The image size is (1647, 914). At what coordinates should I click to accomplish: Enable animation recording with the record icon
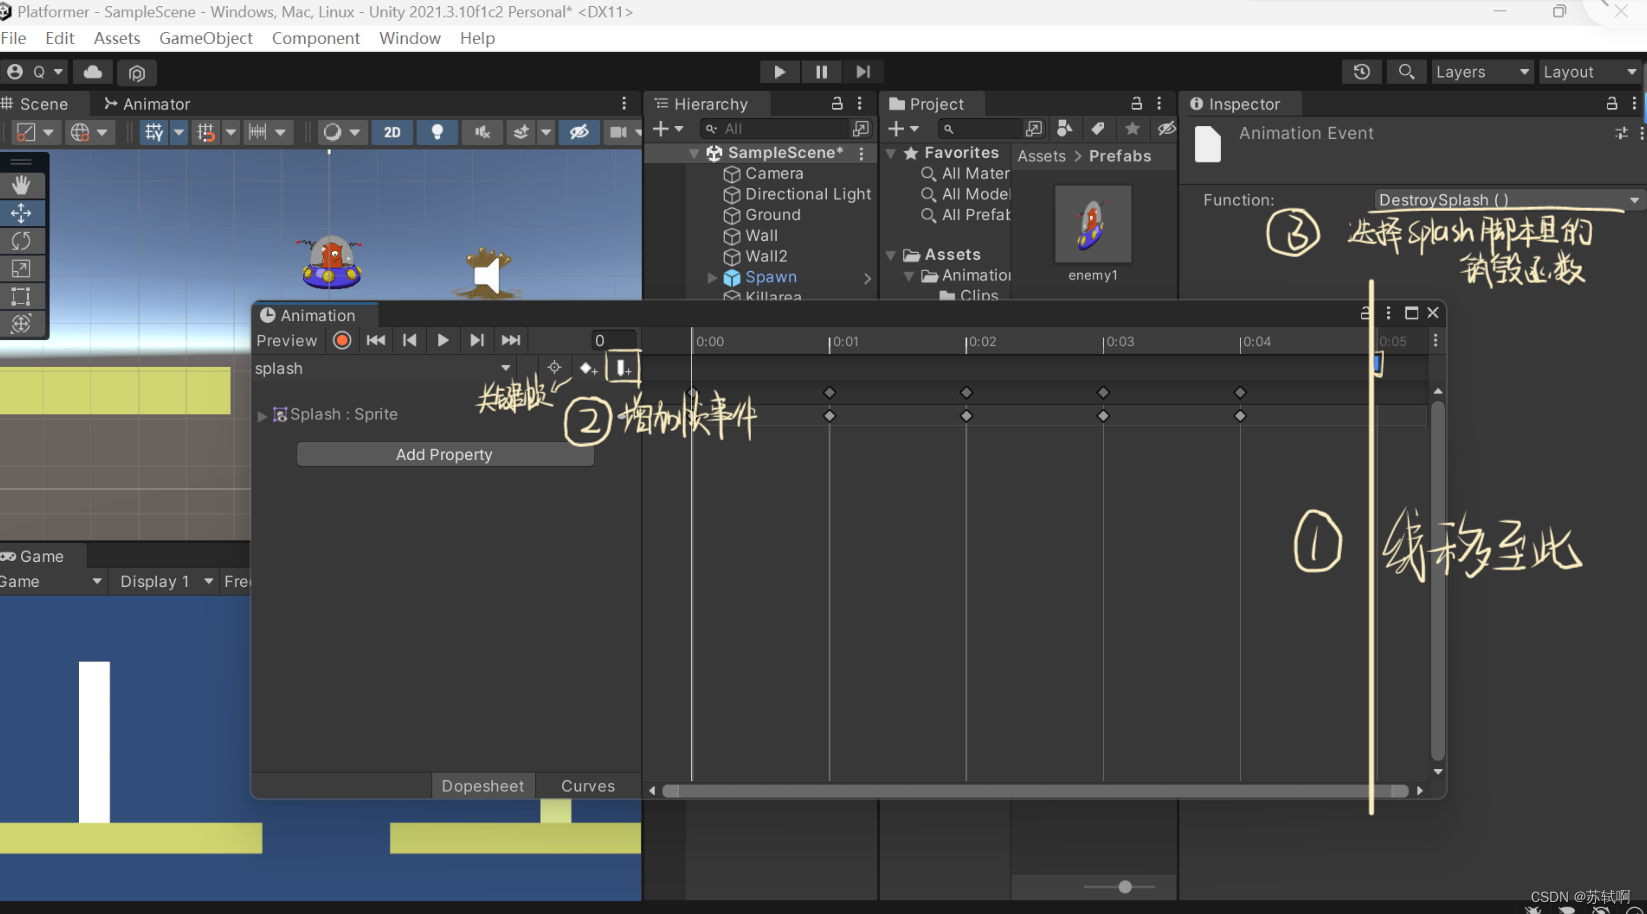click(341, 340)
